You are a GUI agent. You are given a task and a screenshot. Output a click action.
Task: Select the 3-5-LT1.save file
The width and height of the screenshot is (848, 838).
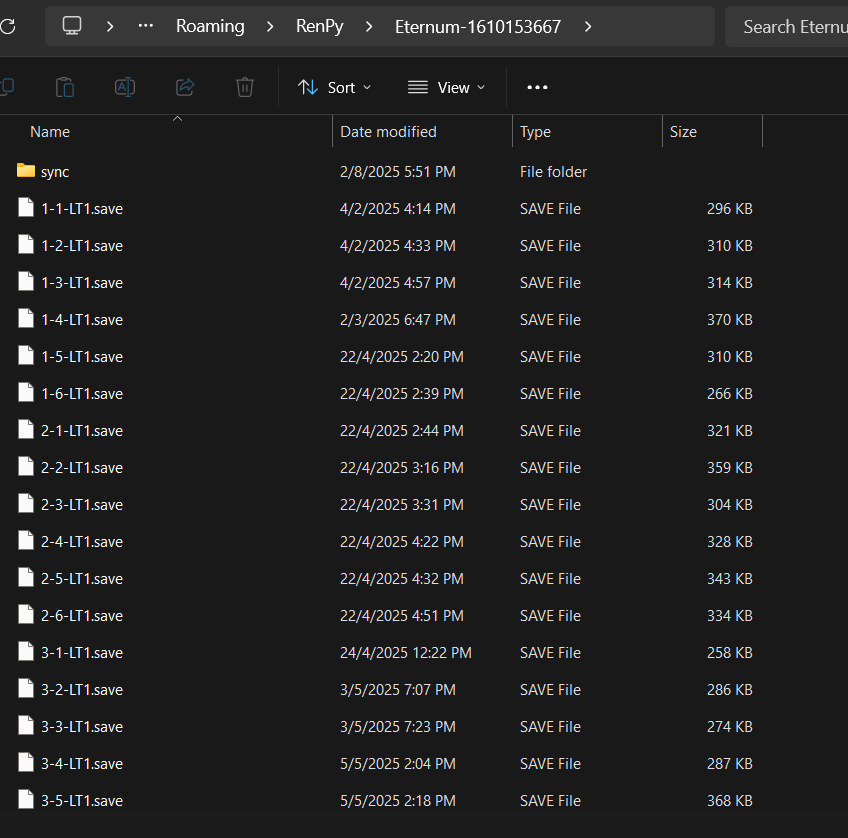[x=82, y=801]
